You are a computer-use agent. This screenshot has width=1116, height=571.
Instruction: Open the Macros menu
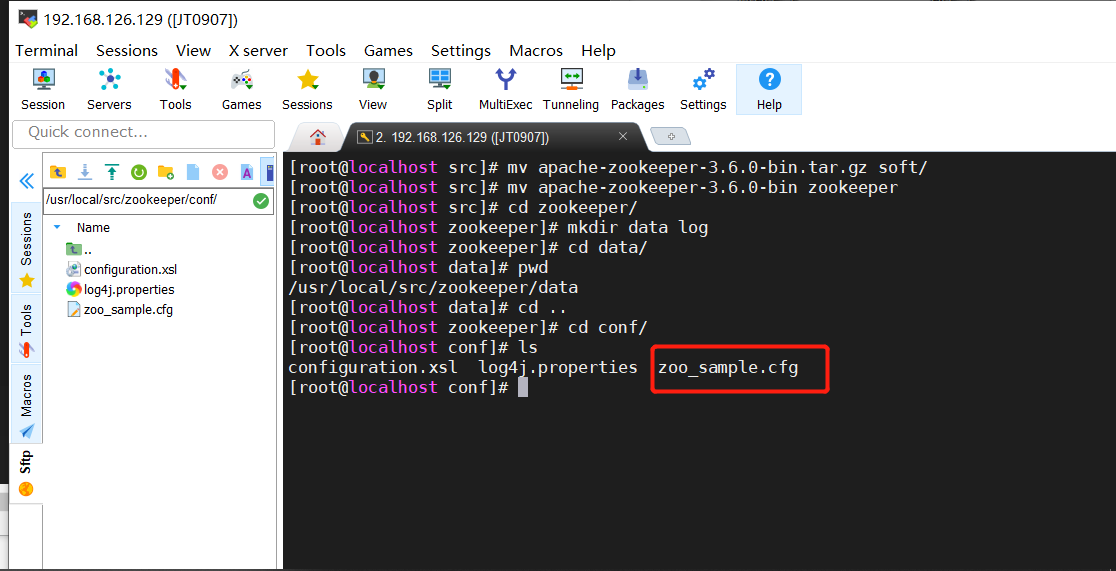pos(536,51)
